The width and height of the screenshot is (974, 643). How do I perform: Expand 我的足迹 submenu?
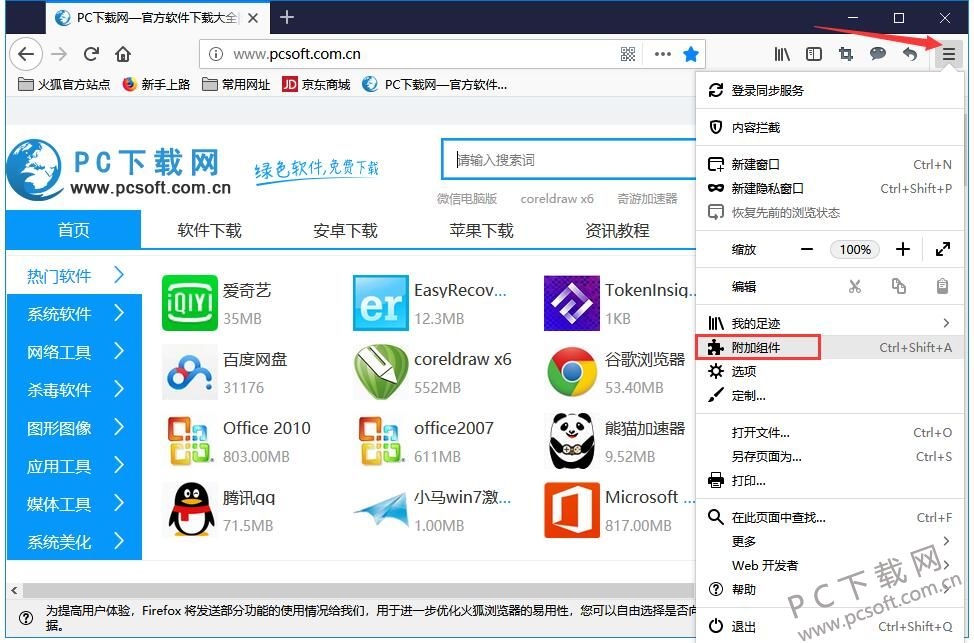pyautogui.click(x=830, y=323)
